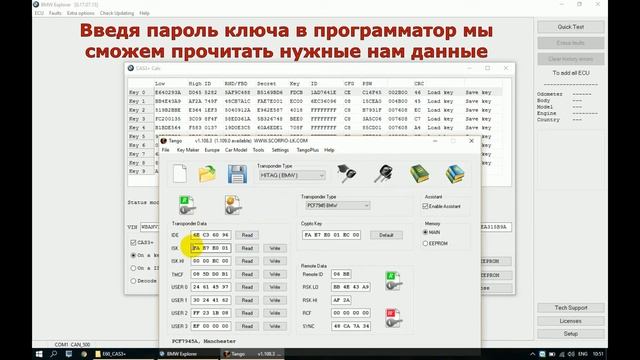Screen dimensions: 640x360
Task: Click the Write button for USER 1
Action: [x=275, y=300]
